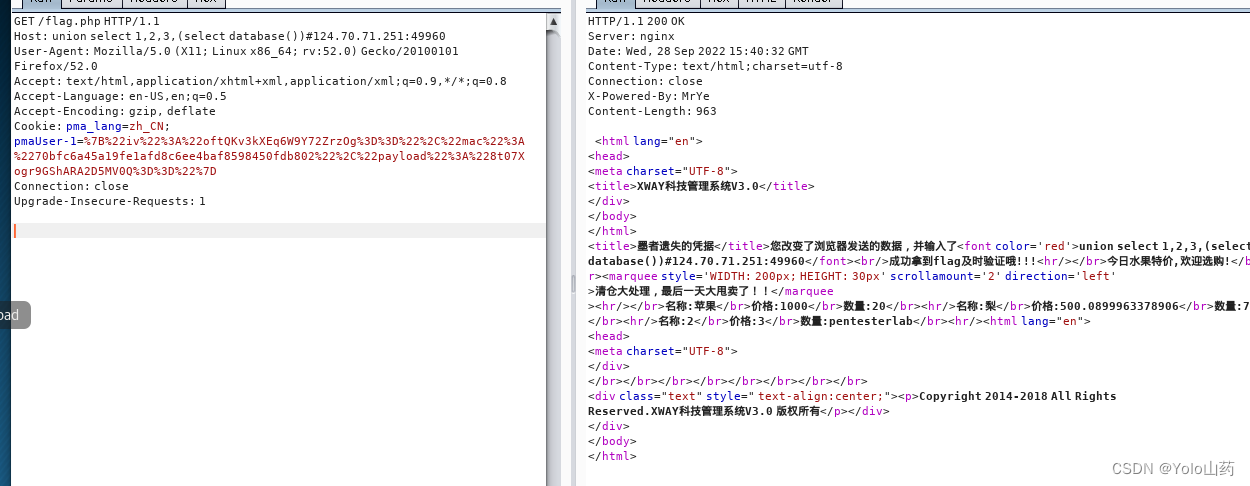The width and height of the screenshot is (1250, 486).
Task: Click the 'Content-Length: 963' header
Action: 652,111
